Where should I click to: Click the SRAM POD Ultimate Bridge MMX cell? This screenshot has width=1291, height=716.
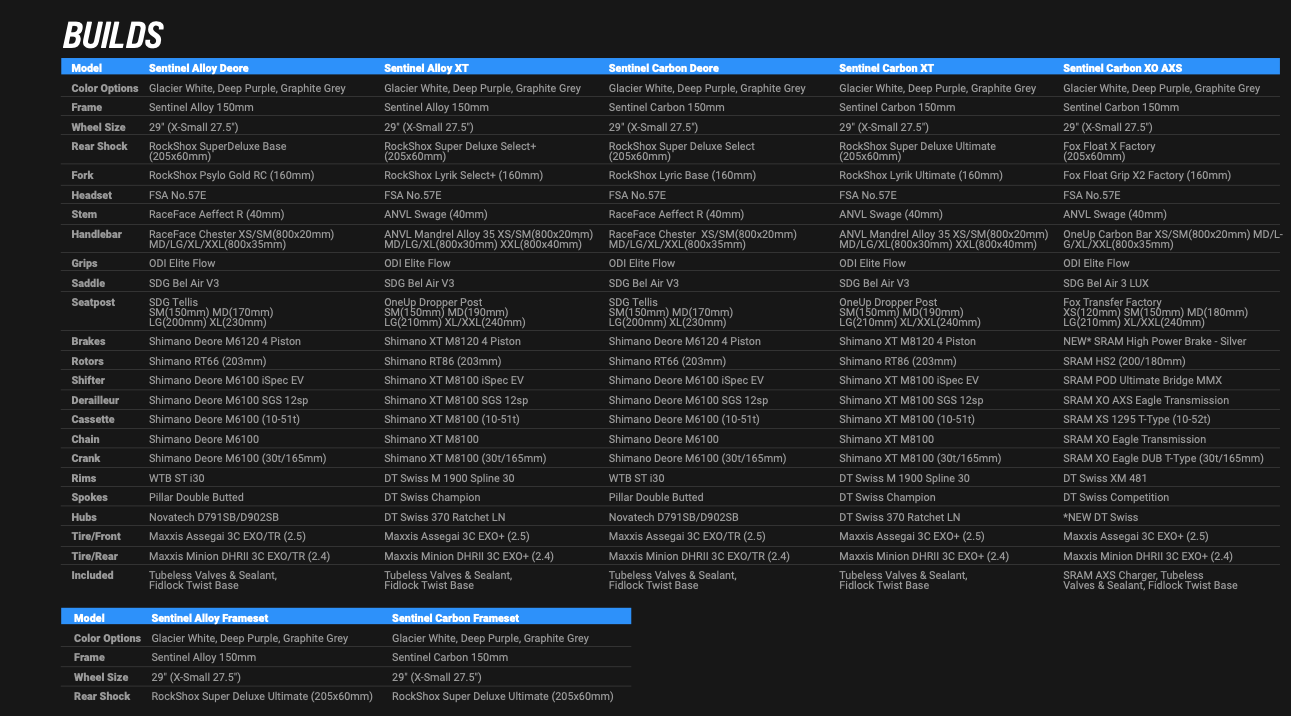pos(1143,380)
